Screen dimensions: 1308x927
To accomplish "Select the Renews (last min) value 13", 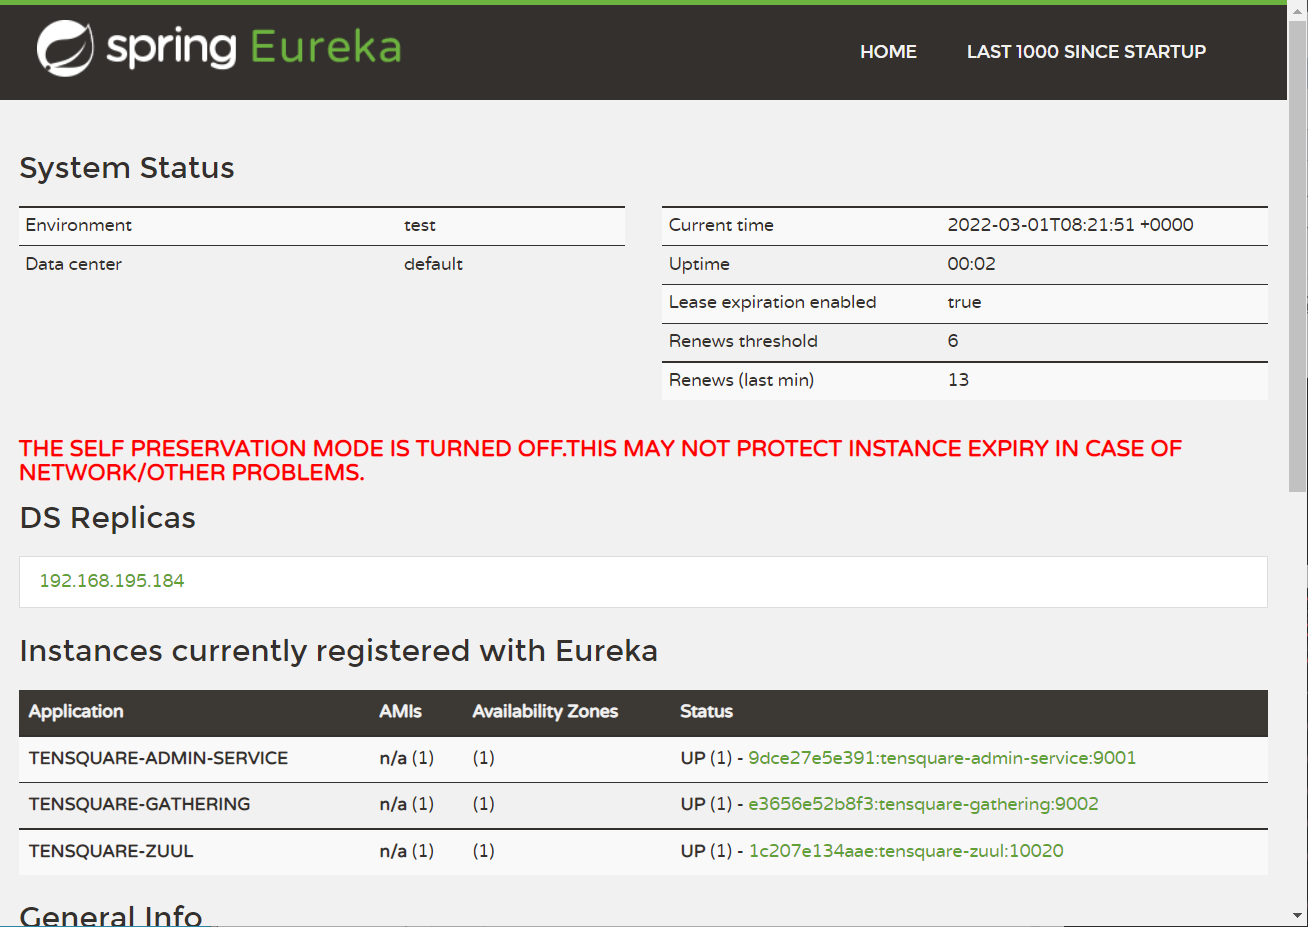I will coord(958,380).
